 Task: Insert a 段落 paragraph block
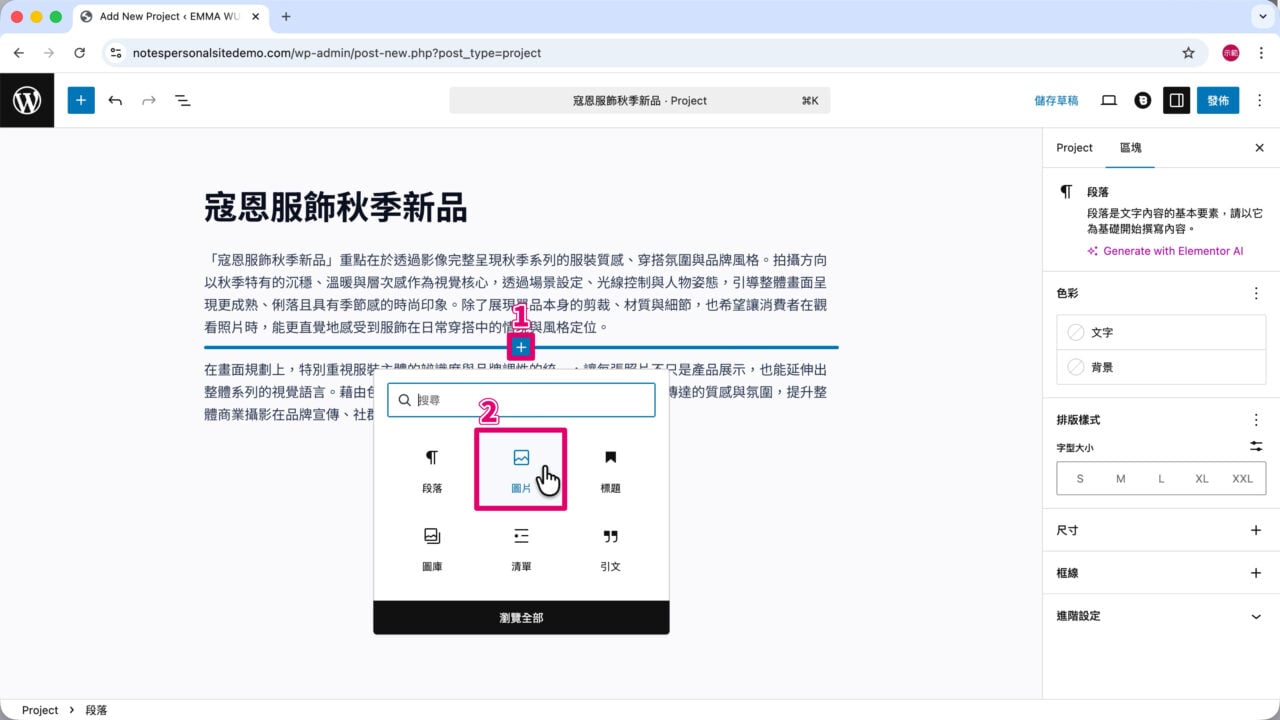click(432, 471)
